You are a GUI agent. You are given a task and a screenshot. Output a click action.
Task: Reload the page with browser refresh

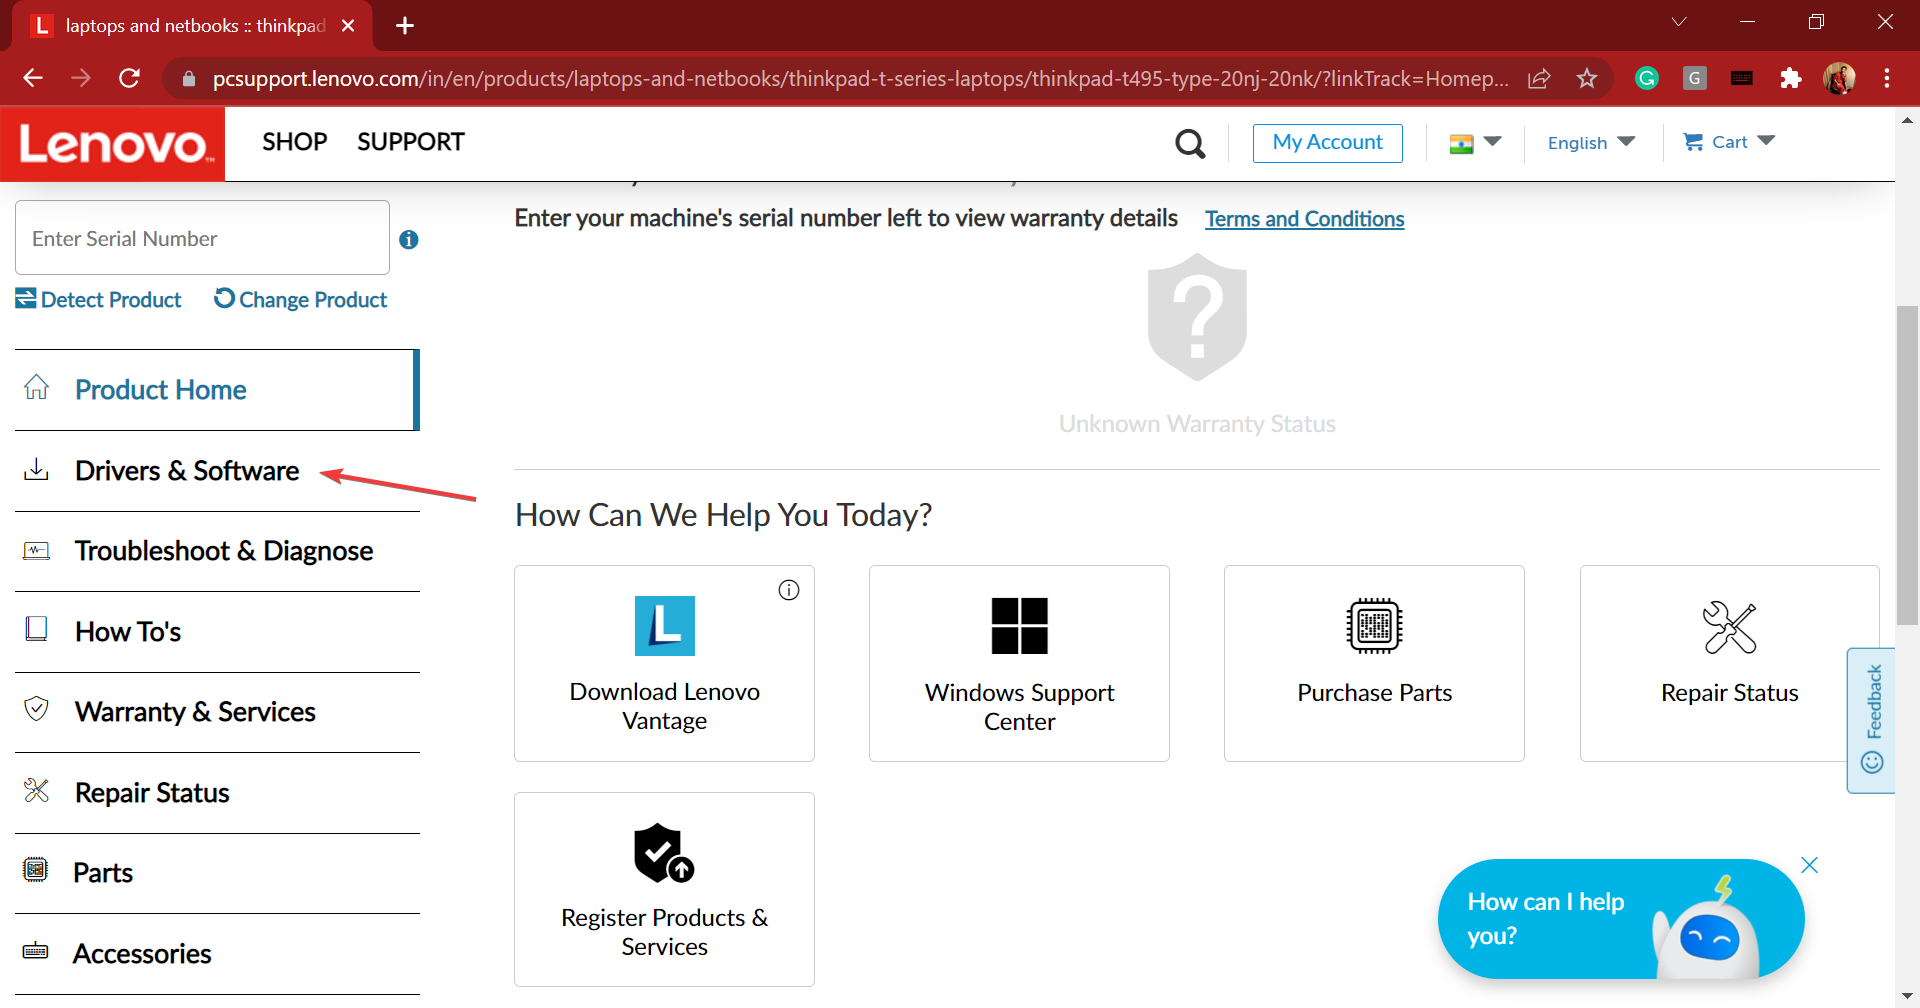[x=129, y=78]
